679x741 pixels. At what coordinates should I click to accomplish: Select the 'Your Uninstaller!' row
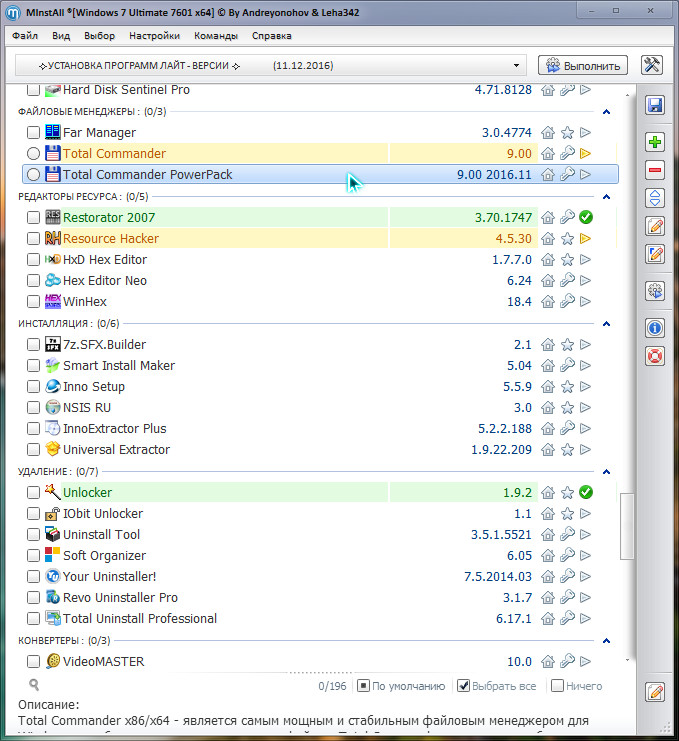click(320, 577)
